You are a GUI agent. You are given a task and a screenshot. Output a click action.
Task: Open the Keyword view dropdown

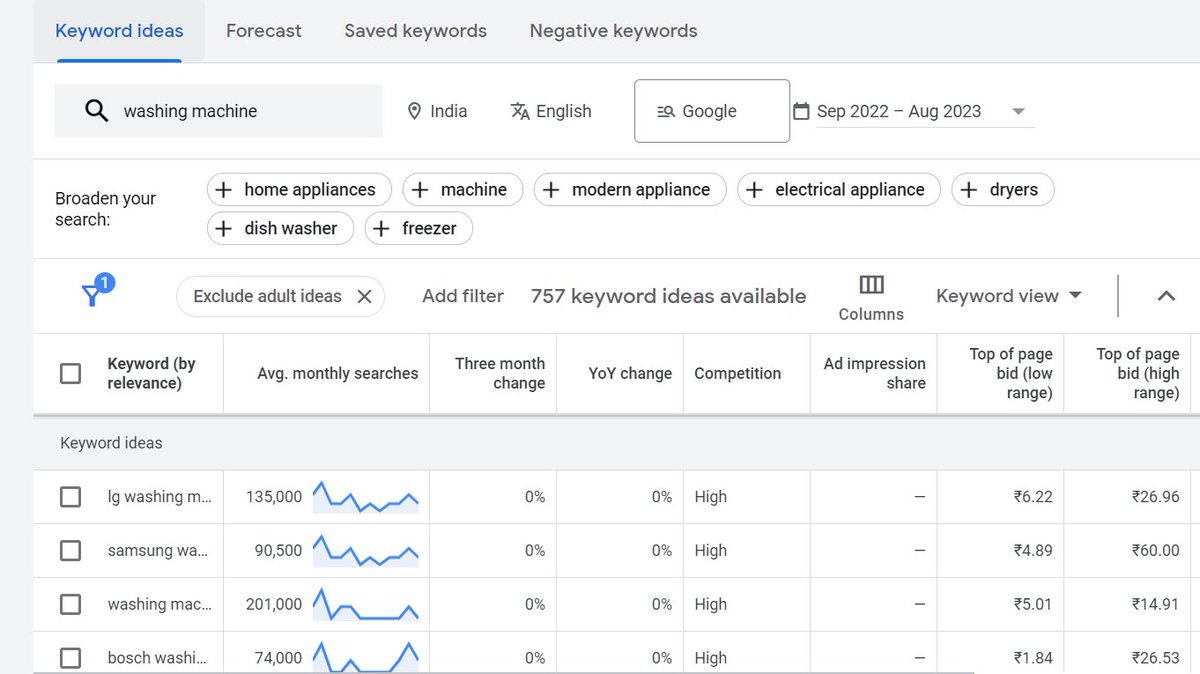[x=1009, y=296]
